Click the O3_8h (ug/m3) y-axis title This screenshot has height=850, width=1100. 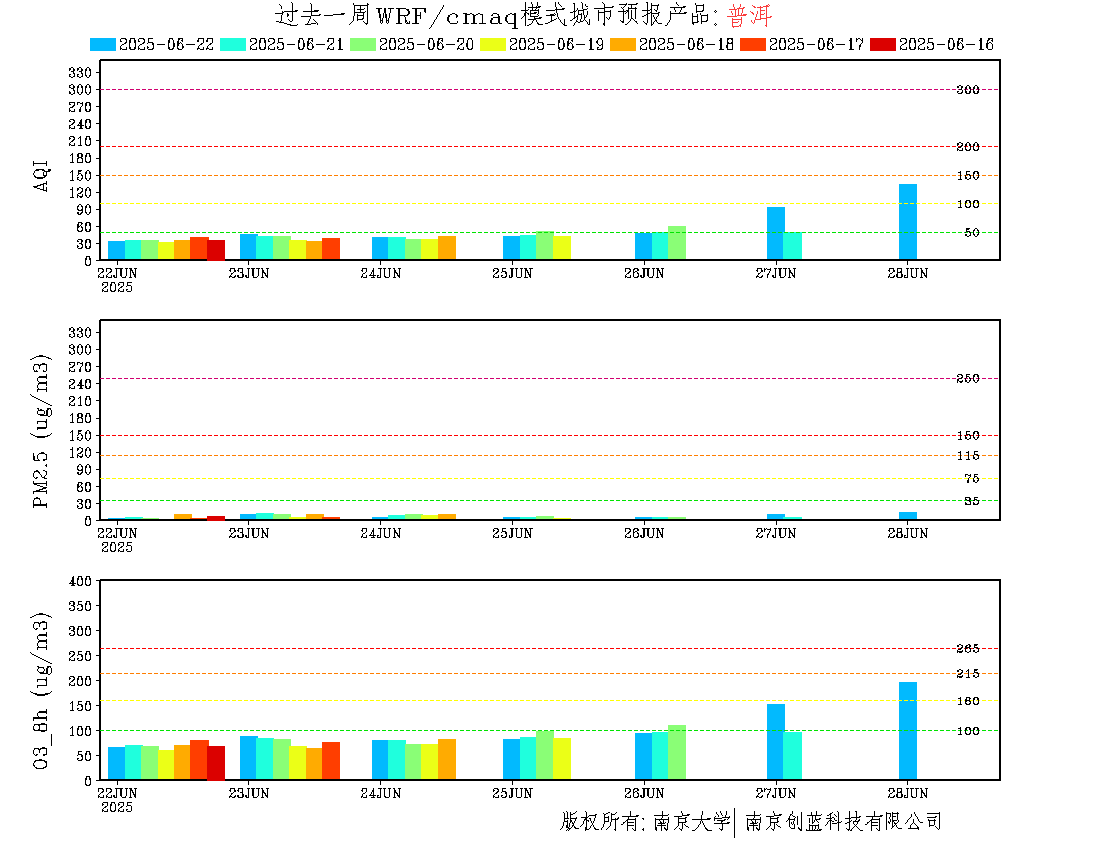[41, 691]
